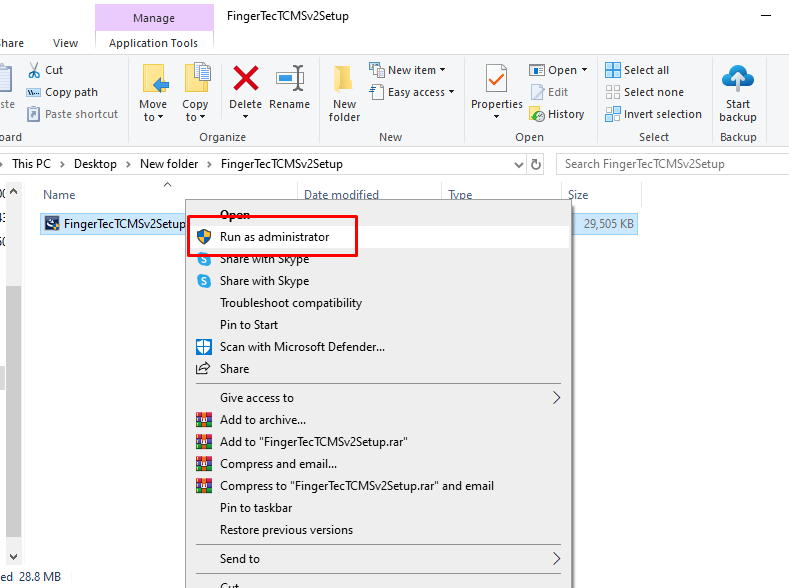The image size is (789, 588).
Task: Click the Move to folder icon
Action: (x=154, y=78)
